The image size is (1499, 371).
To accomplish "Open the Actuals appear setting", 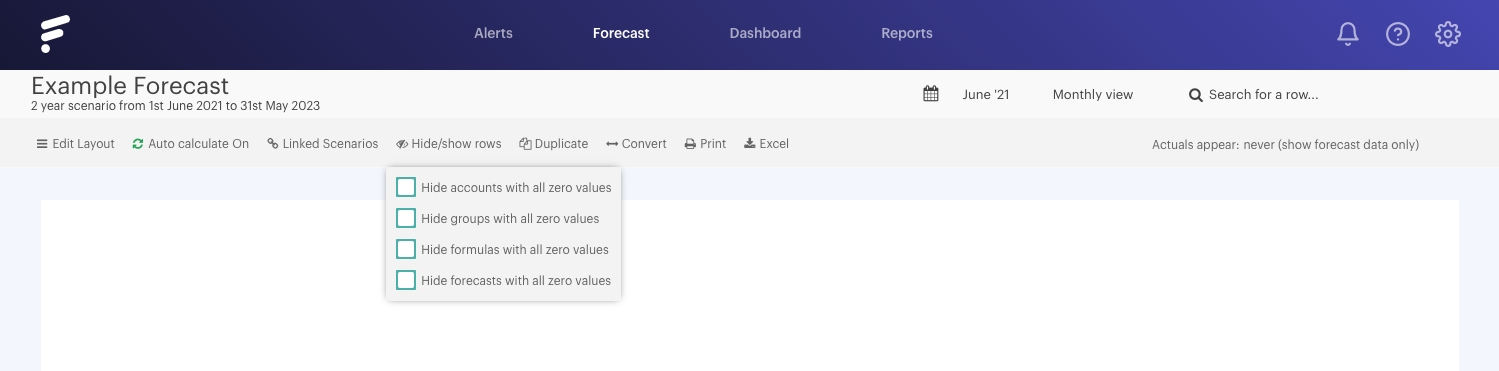I will point(1285,144).
